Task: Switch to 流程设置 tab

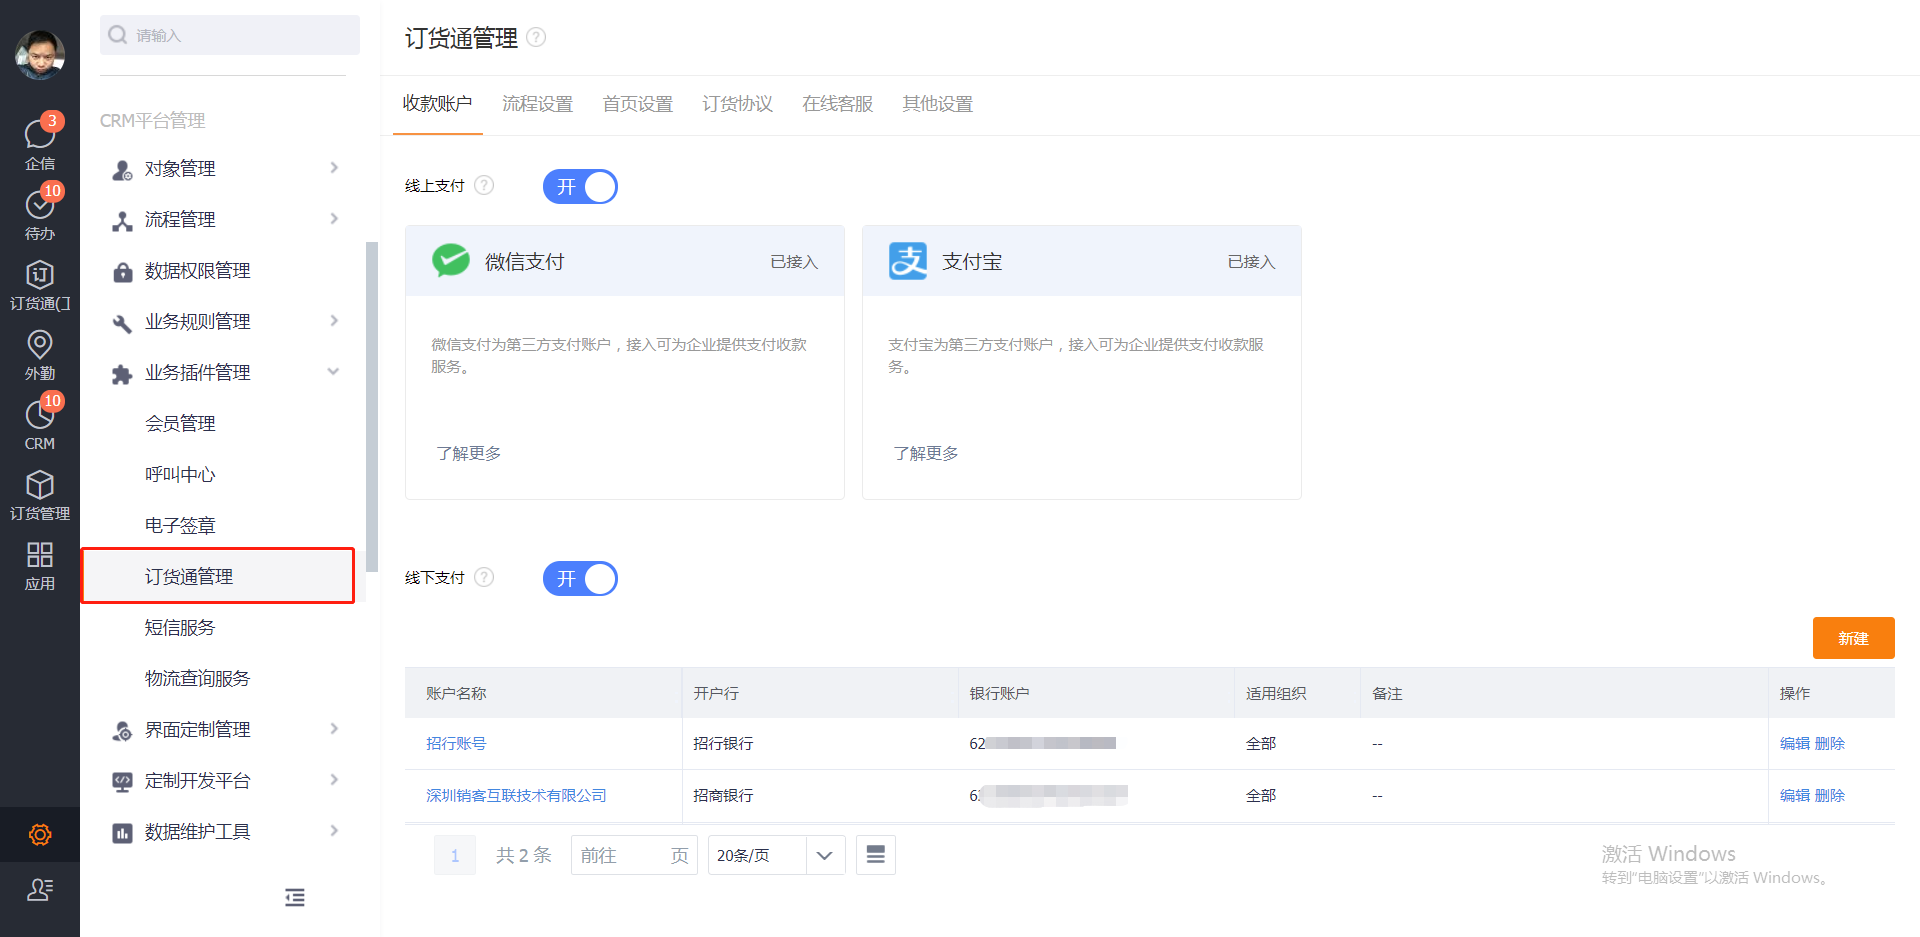Action: (x=537, y=103)
